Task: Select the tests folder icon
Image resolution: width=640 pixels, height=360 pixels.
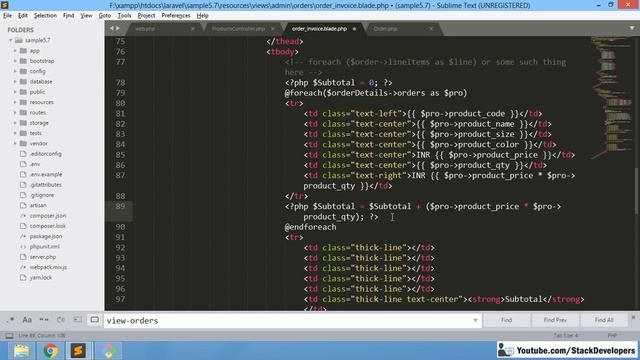Action: [23, 133]
